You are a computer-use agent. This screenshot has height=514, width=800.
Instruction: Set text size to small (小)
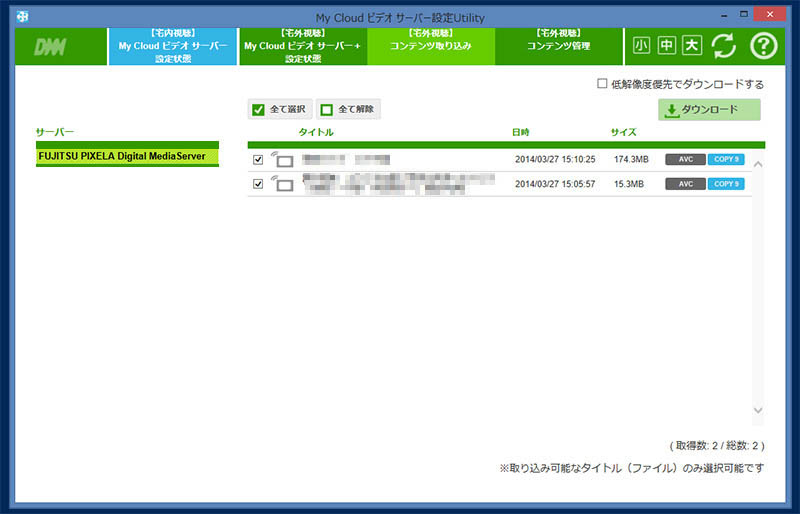pos(641,46)
